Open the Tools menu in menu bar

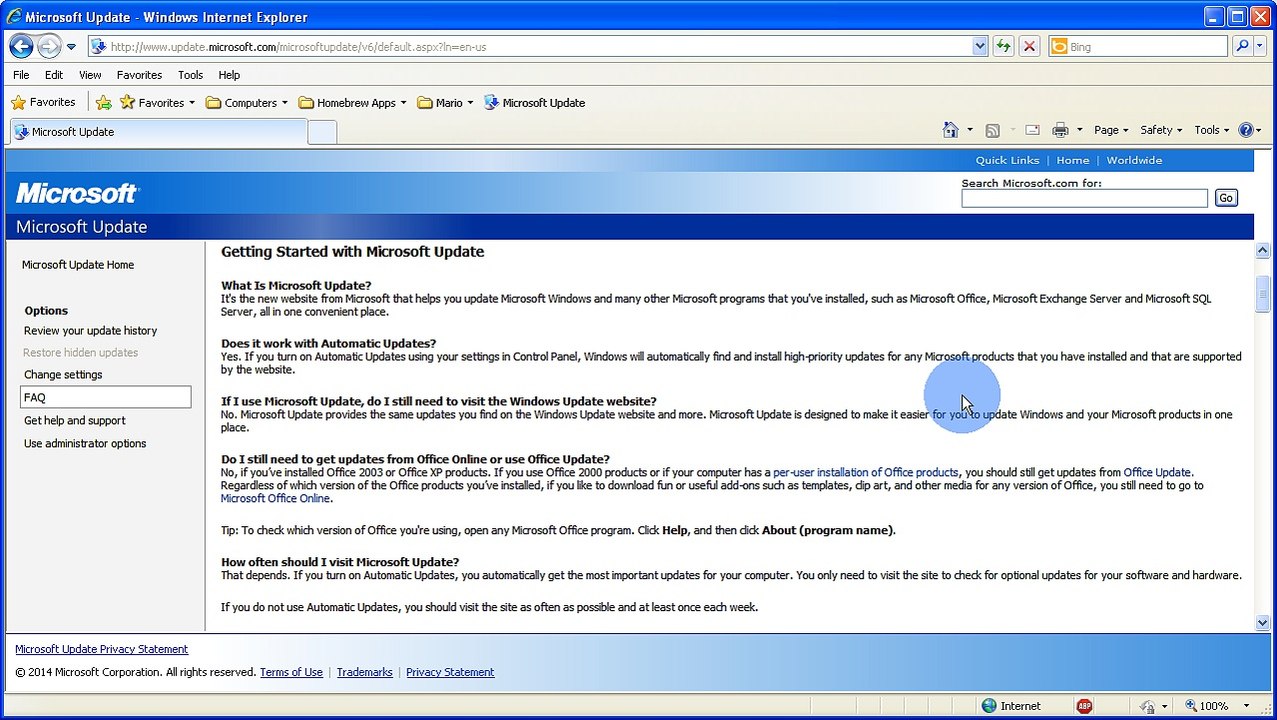coord(190,75)
